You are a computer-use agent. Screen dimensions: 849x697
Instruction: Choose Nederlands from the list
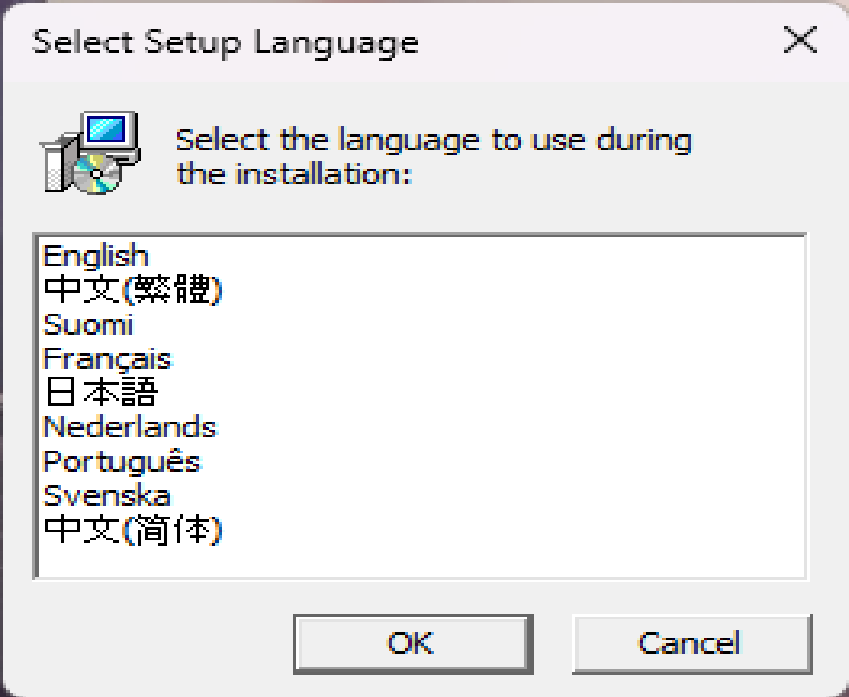130,427
